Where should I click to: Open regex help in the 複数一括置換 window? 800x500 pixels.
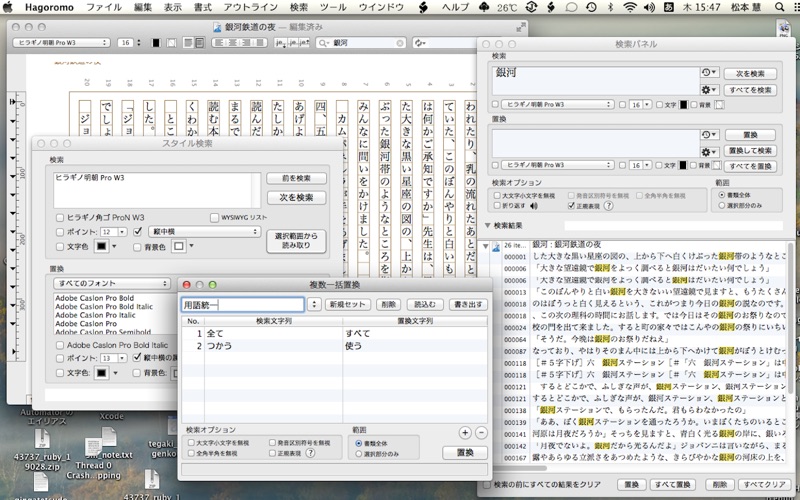point(310,453)
